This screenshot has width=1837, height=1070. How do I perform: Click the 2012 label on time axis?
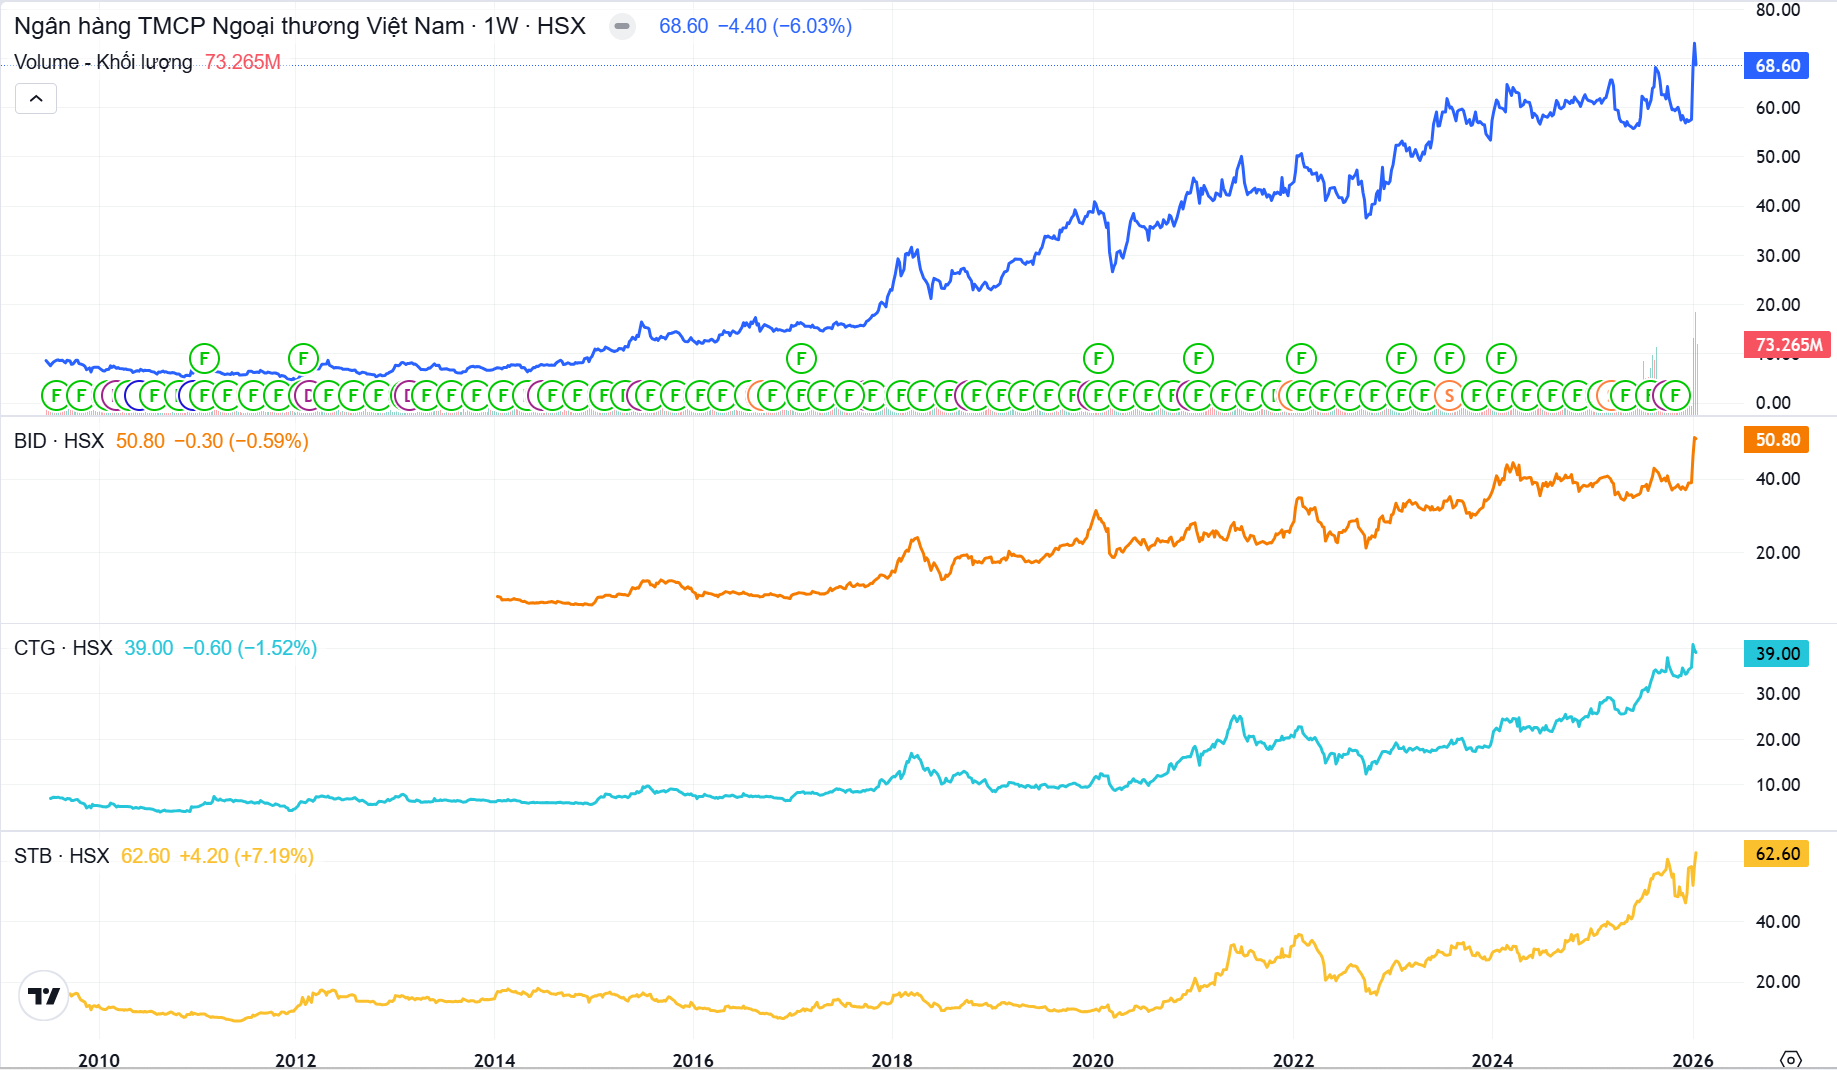tap(296, 1060)
